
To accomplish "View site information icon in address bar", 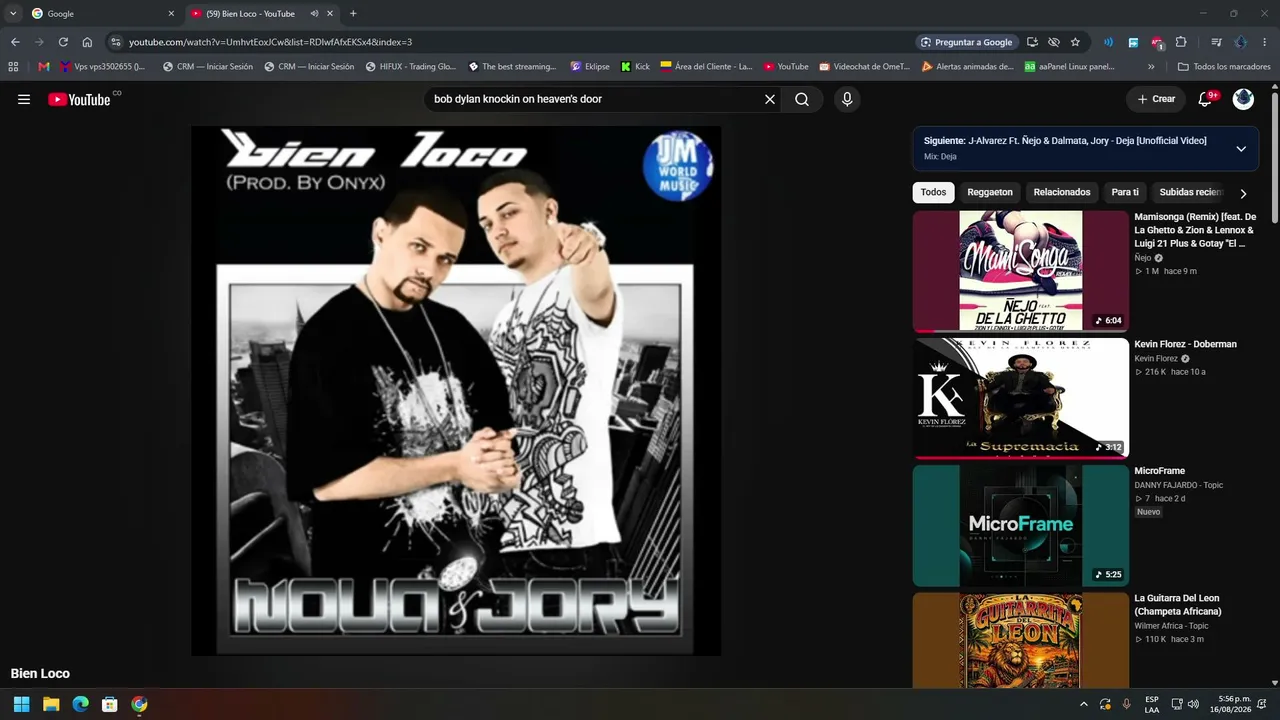I will [x=116, y=42].
